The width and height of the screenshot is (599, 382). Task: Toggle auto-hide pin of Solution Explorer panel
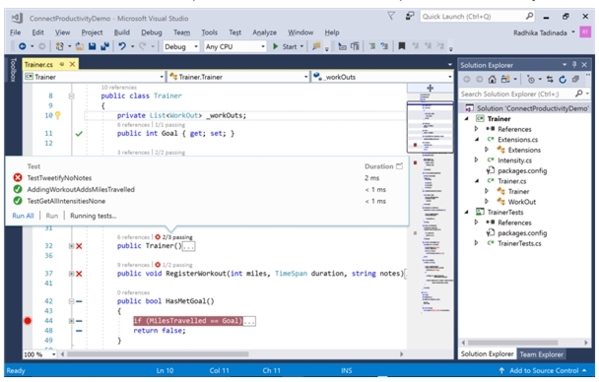pos(574,65)
